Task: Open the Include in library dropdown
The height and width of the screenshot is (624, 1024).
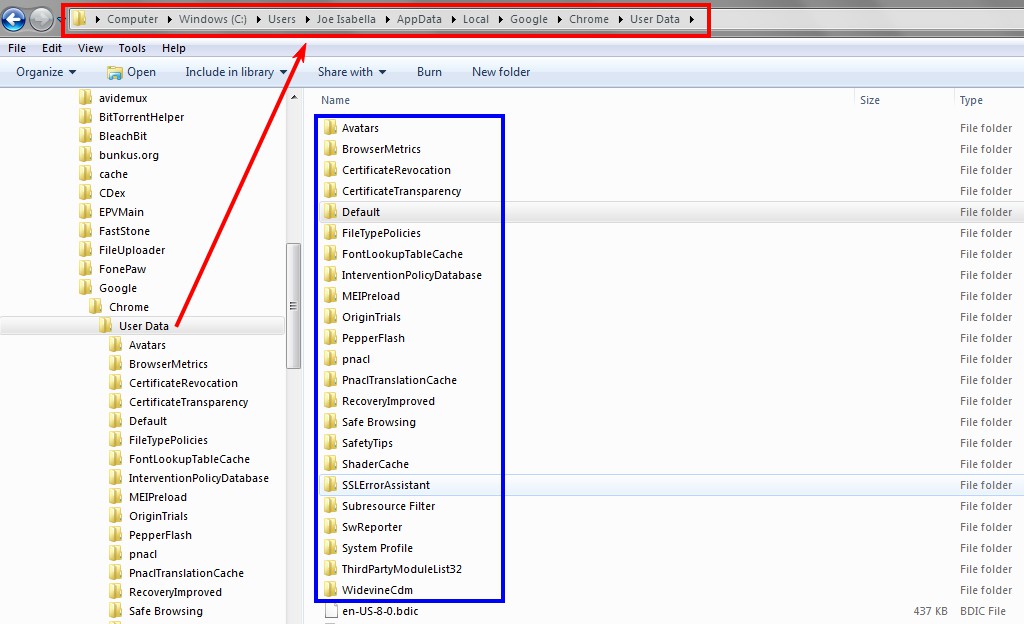Action: coord(236,72)
